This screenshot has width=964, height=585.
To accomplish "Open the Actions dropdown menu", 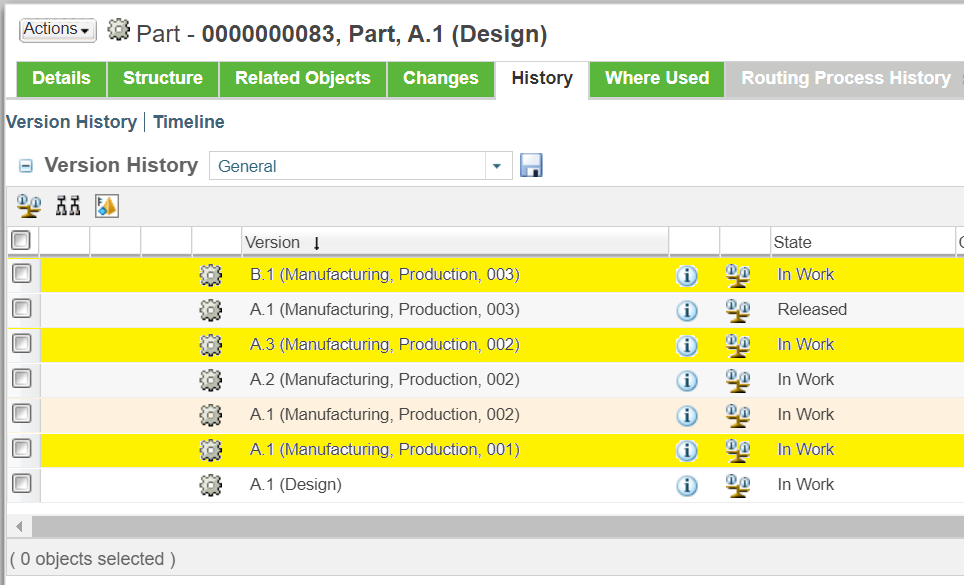I will tap(57, 29).
